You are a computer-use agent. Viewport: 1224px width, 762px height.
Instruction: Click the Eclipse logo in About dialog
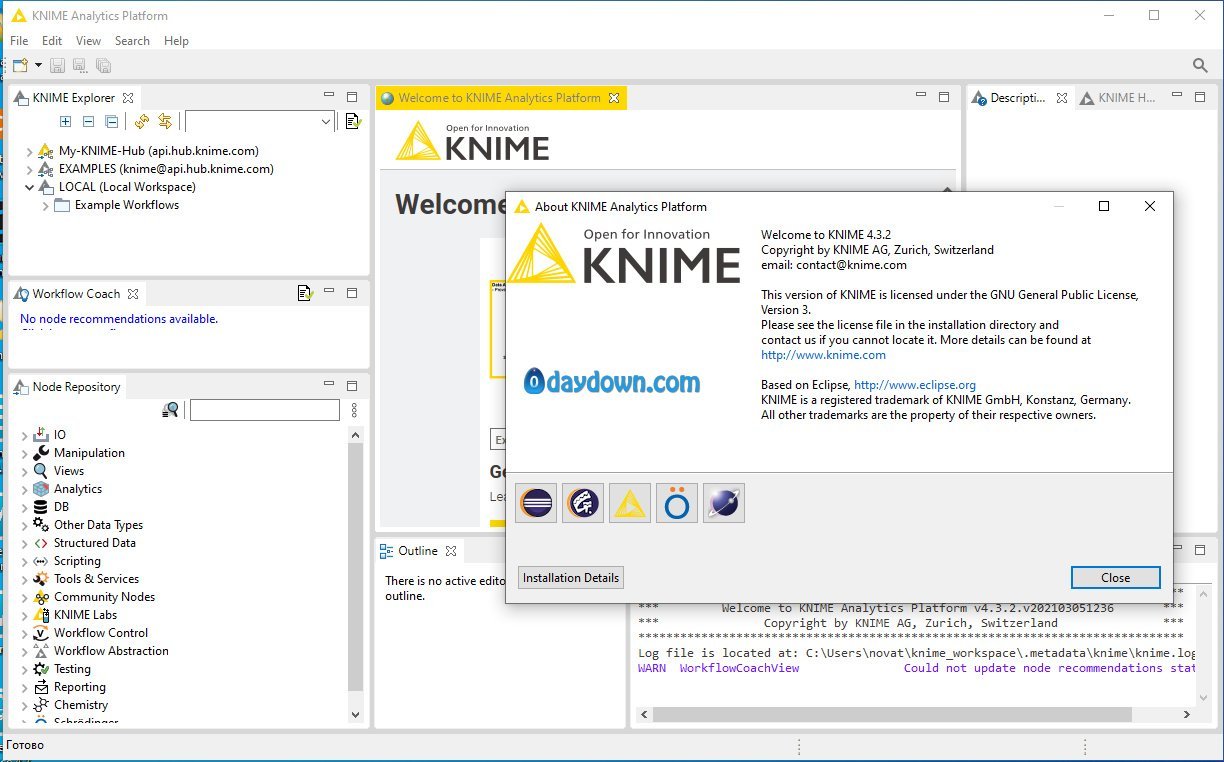click(x=536, y=503)
